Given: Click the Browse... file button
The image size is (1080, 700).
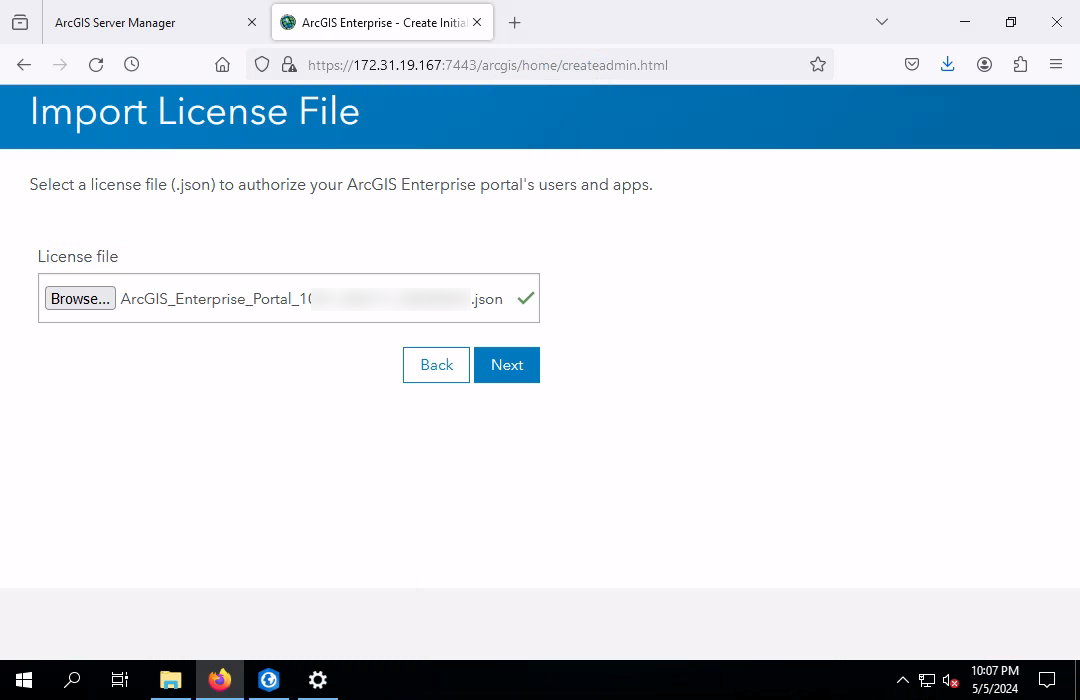Looking at the screenshot, I should click(80, 299).
